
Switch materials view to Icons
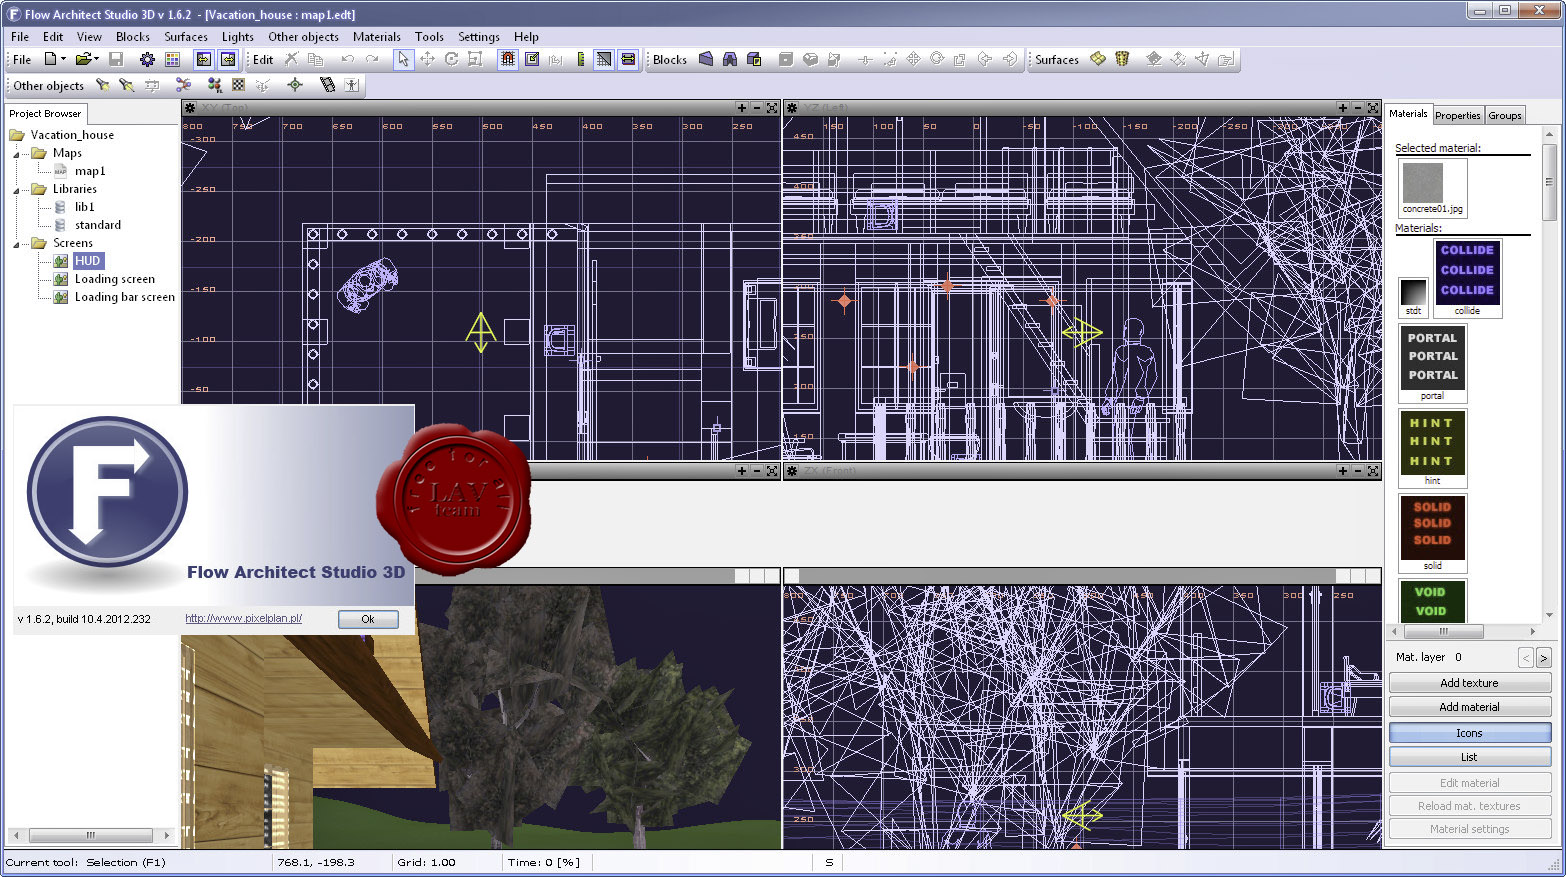coord(1469,733)
